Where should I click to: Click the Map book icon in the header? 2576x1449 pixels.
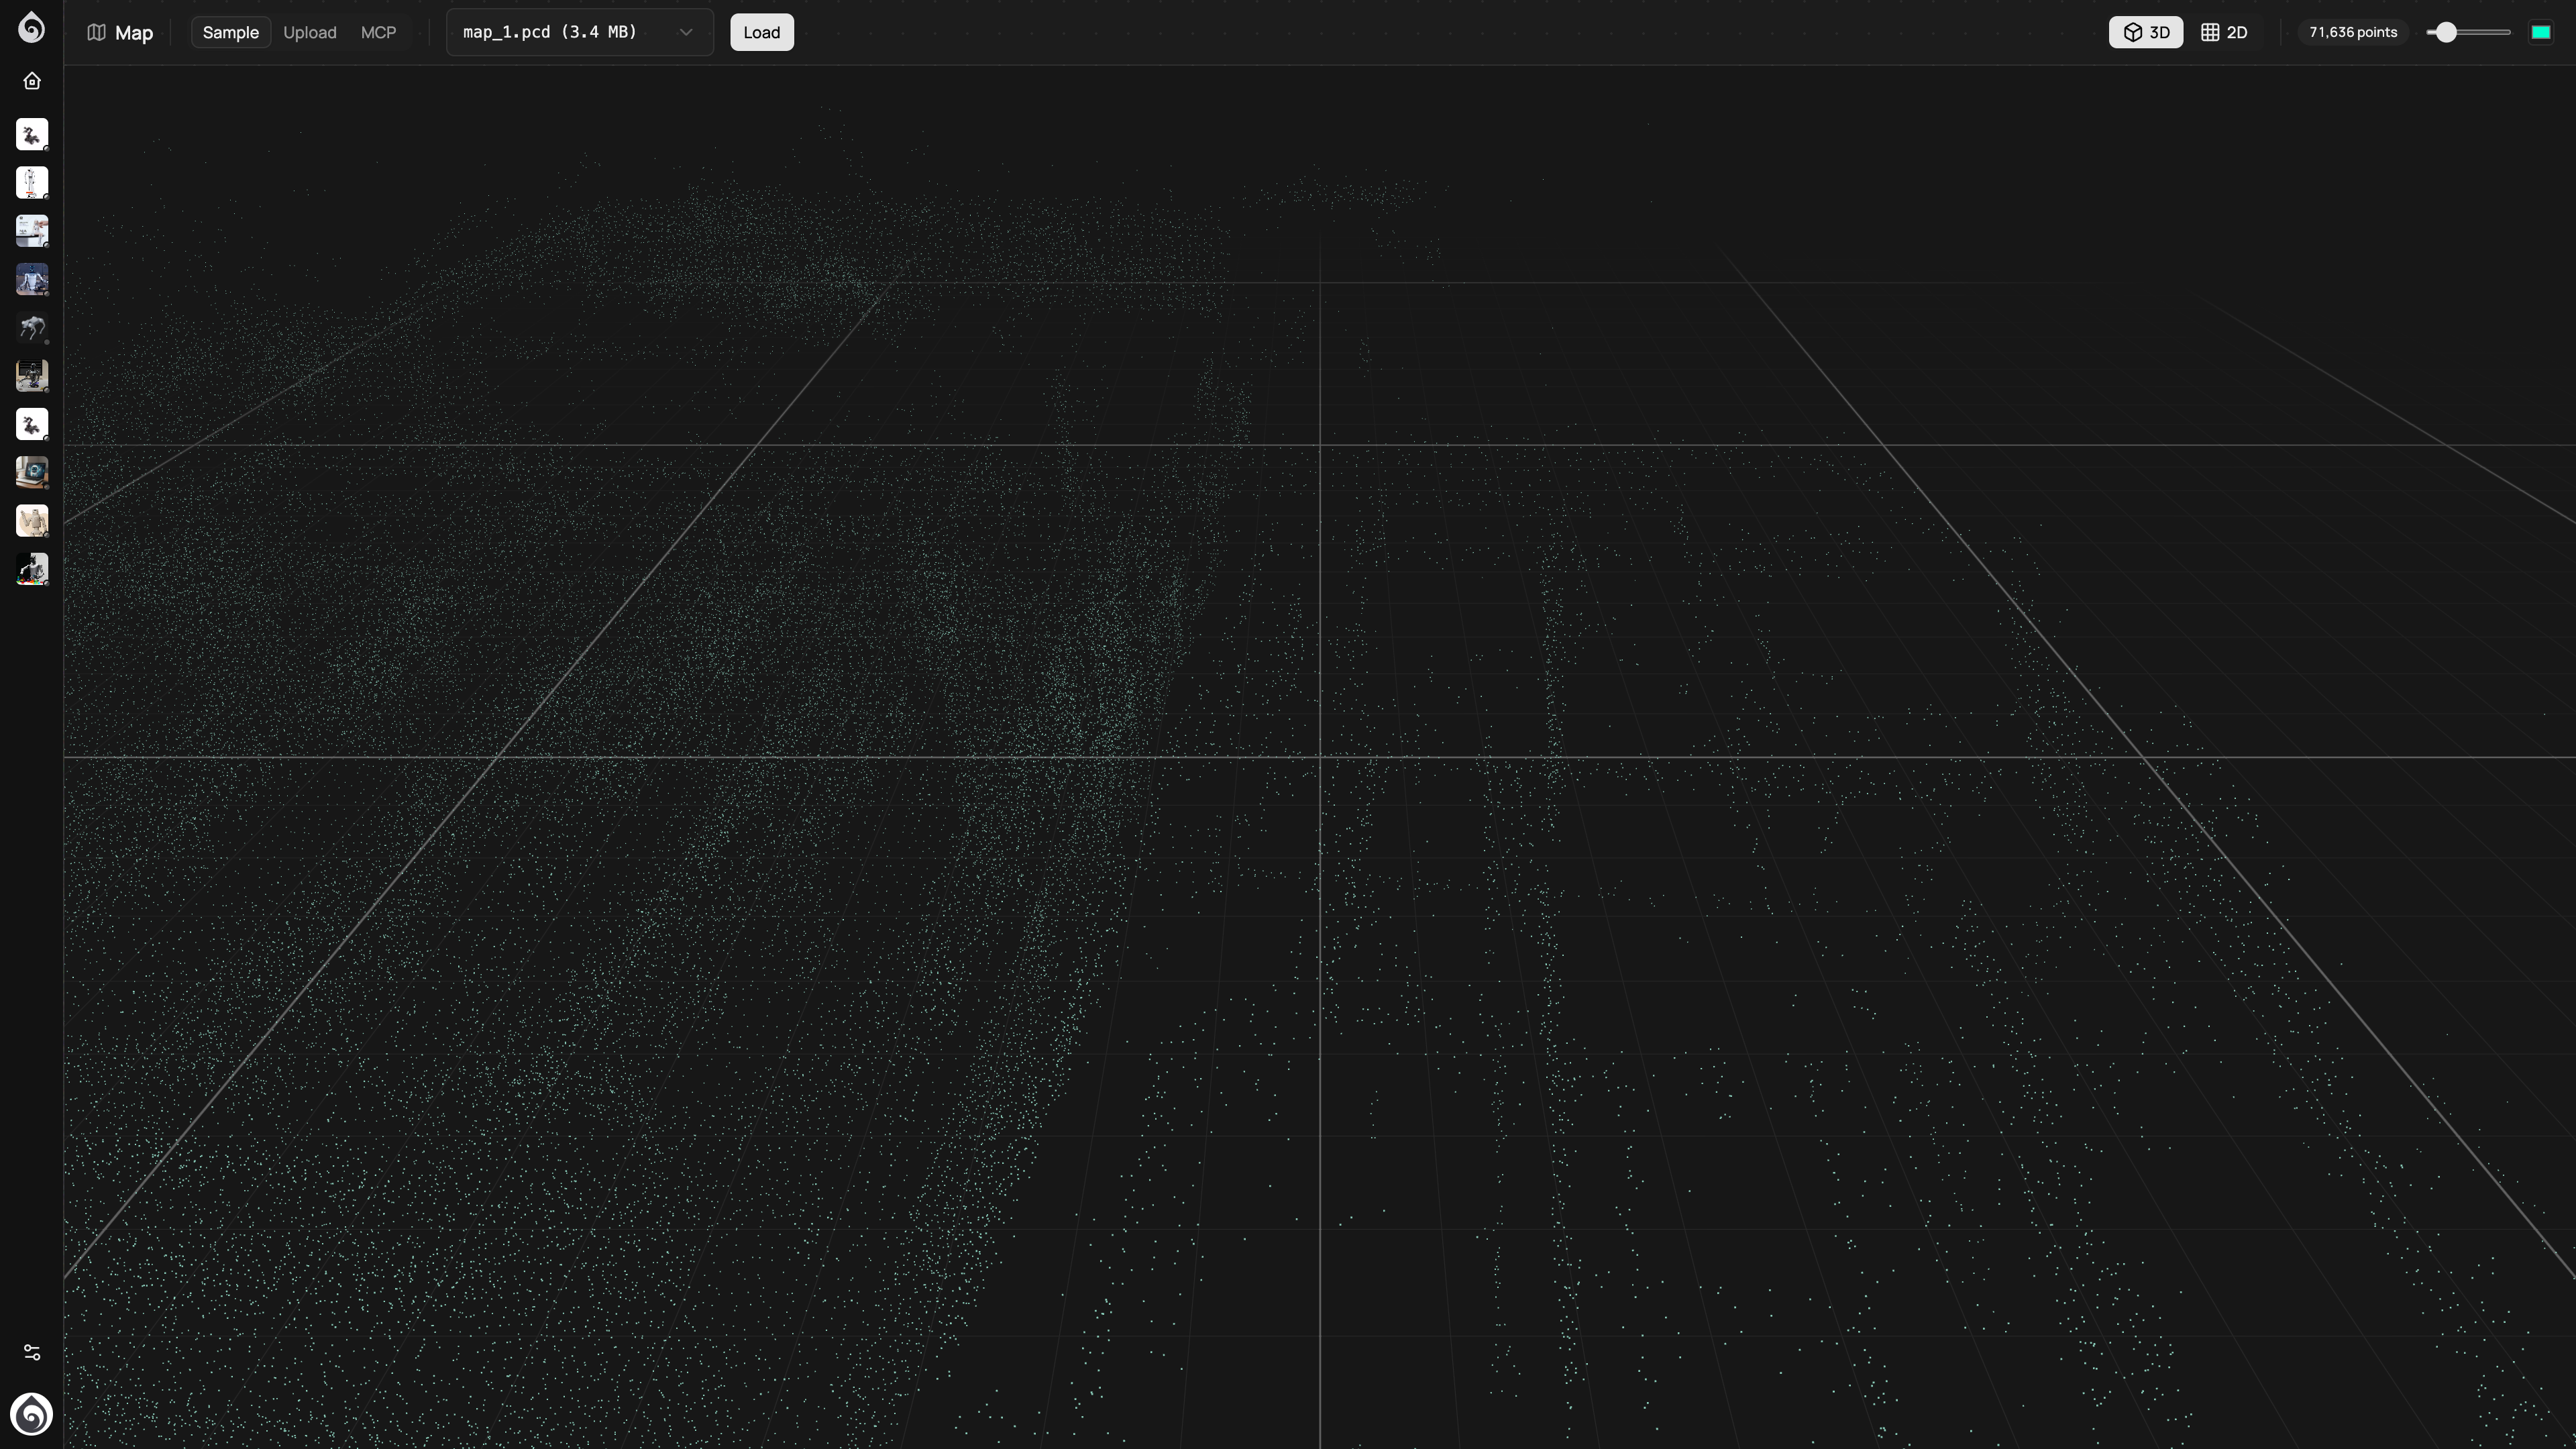pos(96,32)
